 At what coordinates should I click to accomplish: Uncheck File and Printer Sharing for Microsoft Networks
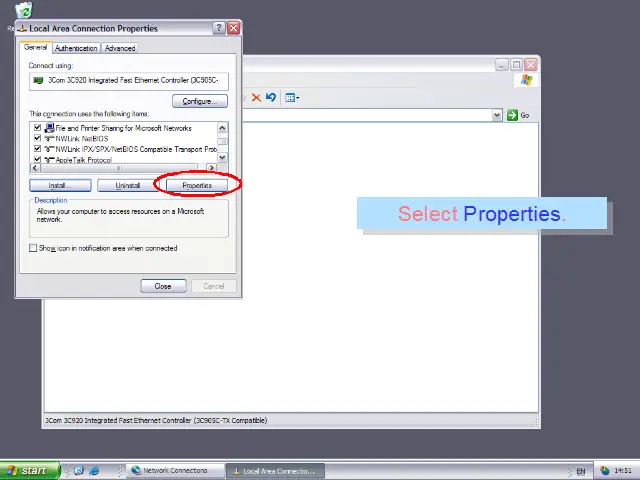point(38,128)
